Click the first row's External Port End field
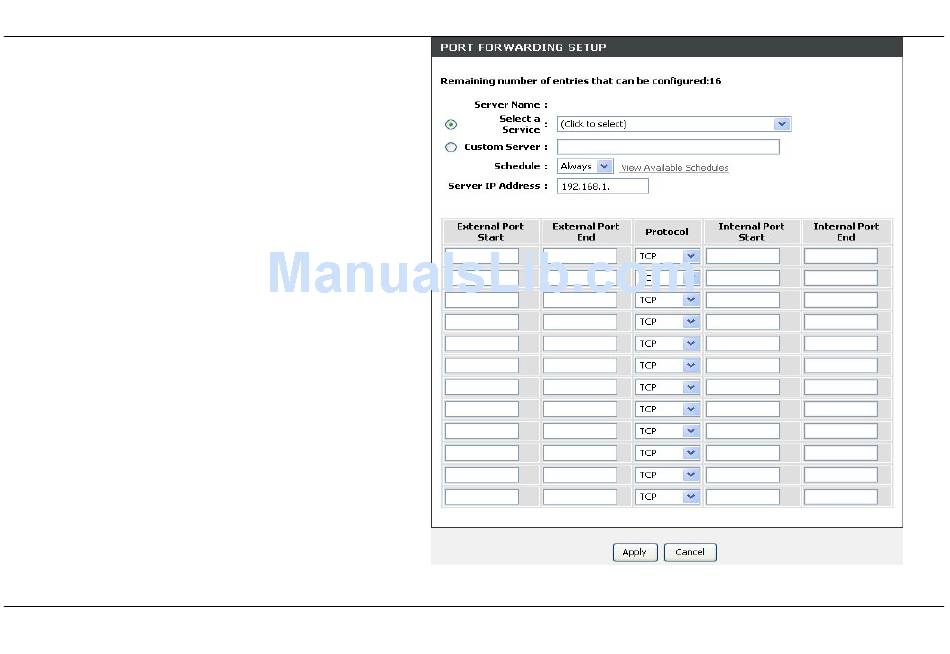The image size is (950, 654). (x=580, y=256)
